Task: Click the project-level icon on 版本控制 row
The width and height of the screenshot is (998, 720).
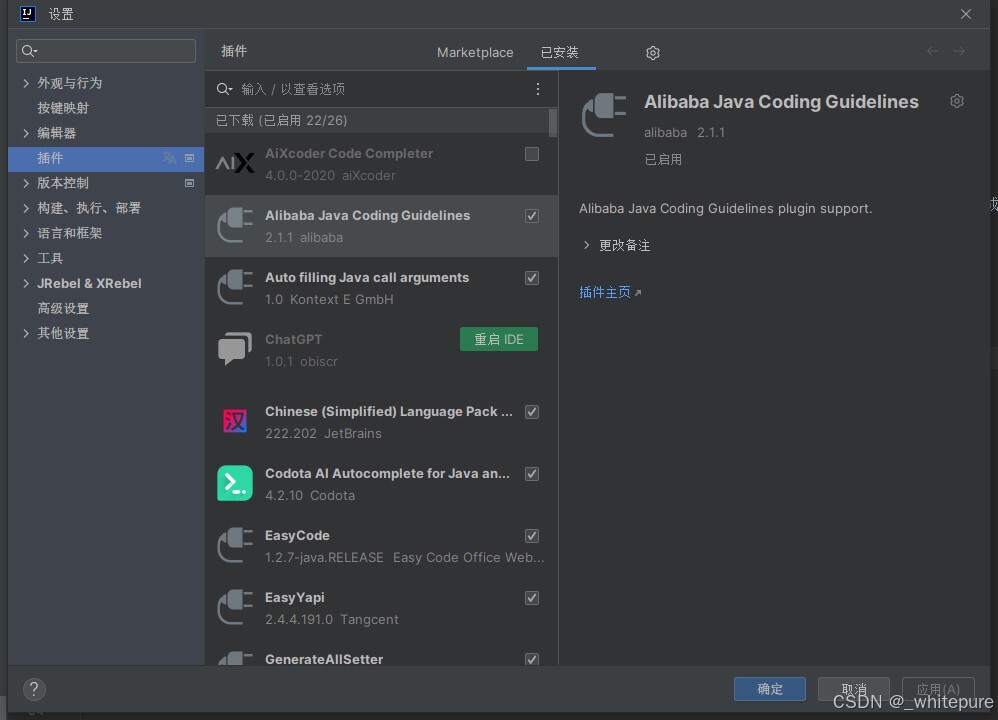Action: click(189, 183)
